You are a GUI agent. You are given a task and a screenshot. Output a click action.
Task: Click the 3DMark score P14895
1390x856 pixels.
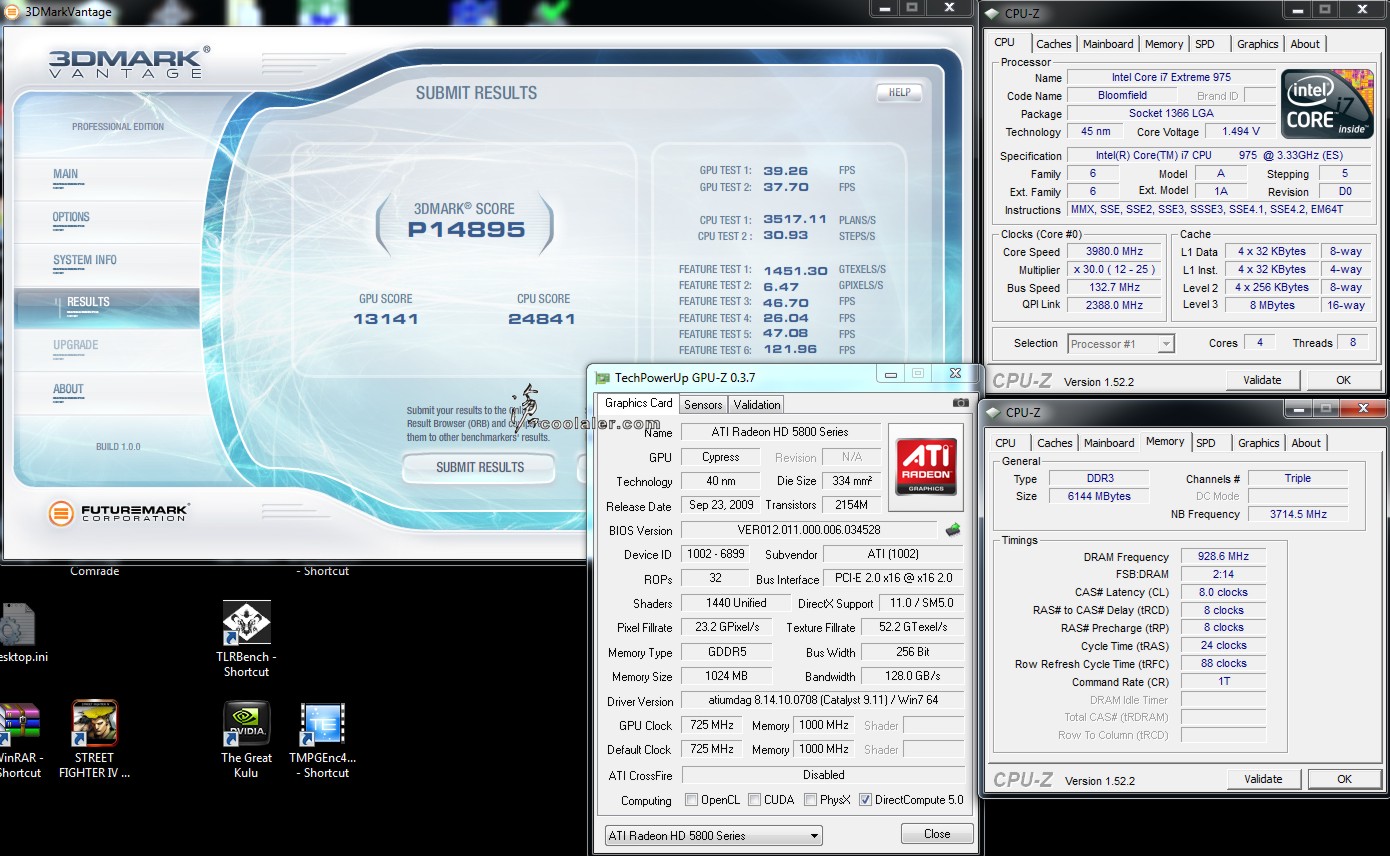(466, 229)
